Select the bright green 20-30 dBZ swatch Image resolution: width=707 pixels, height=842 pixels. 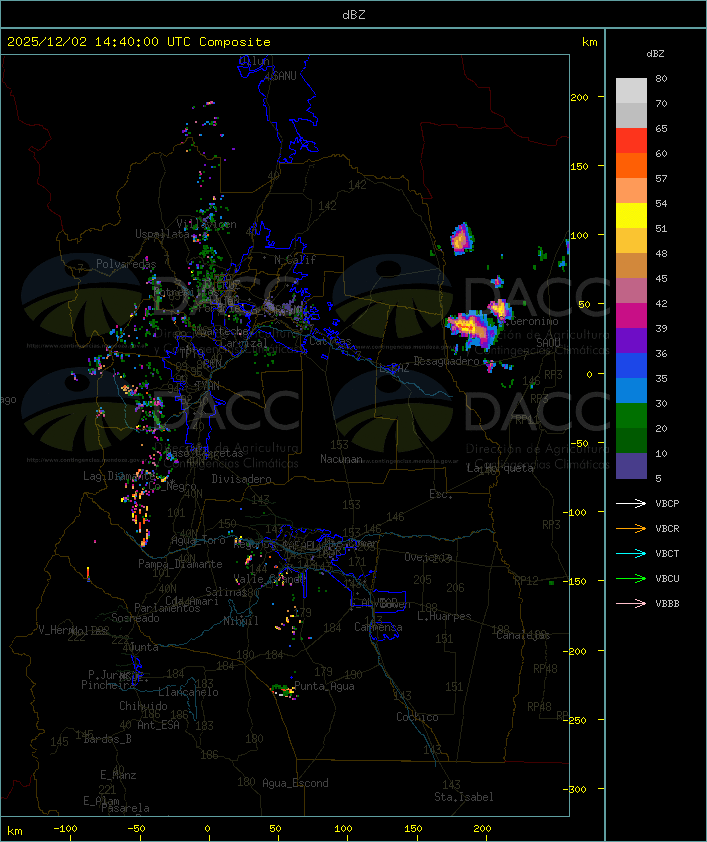[x=631, y=416]
